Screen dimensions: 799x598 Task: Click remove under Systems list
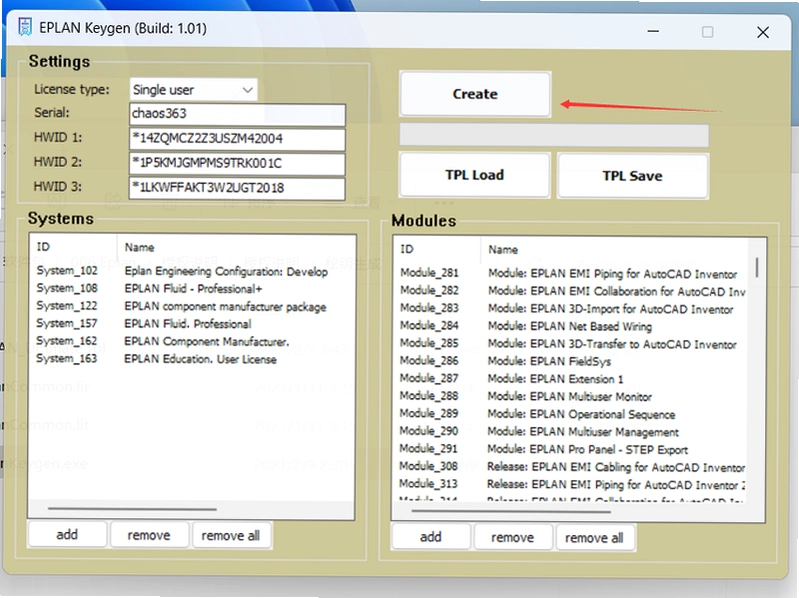tap(149, 535)
